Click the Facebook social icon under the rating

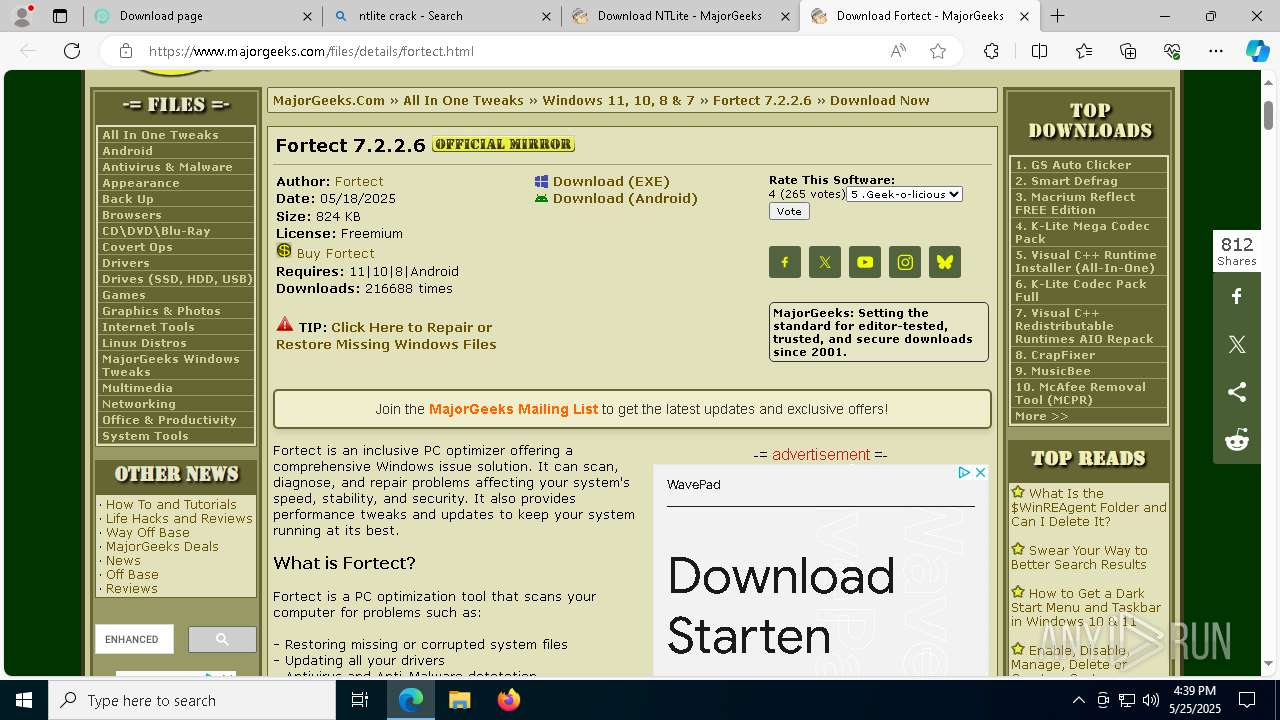pyautogui.click(x=785, y=262)
